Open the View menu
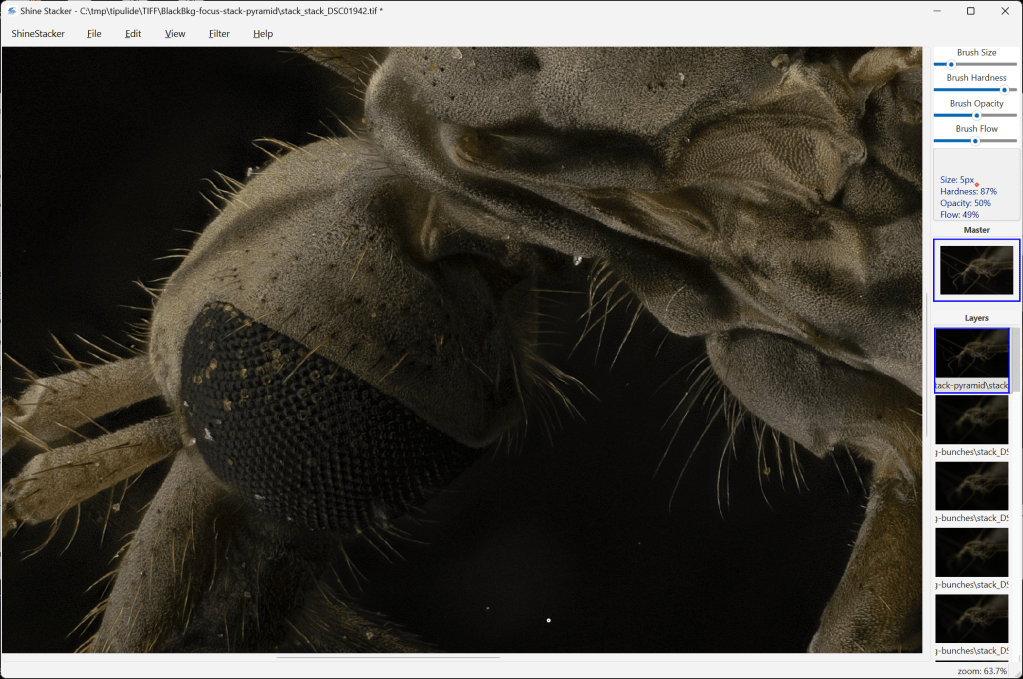Viewport: 1023px width, 679px height. [x=175, y=34]
